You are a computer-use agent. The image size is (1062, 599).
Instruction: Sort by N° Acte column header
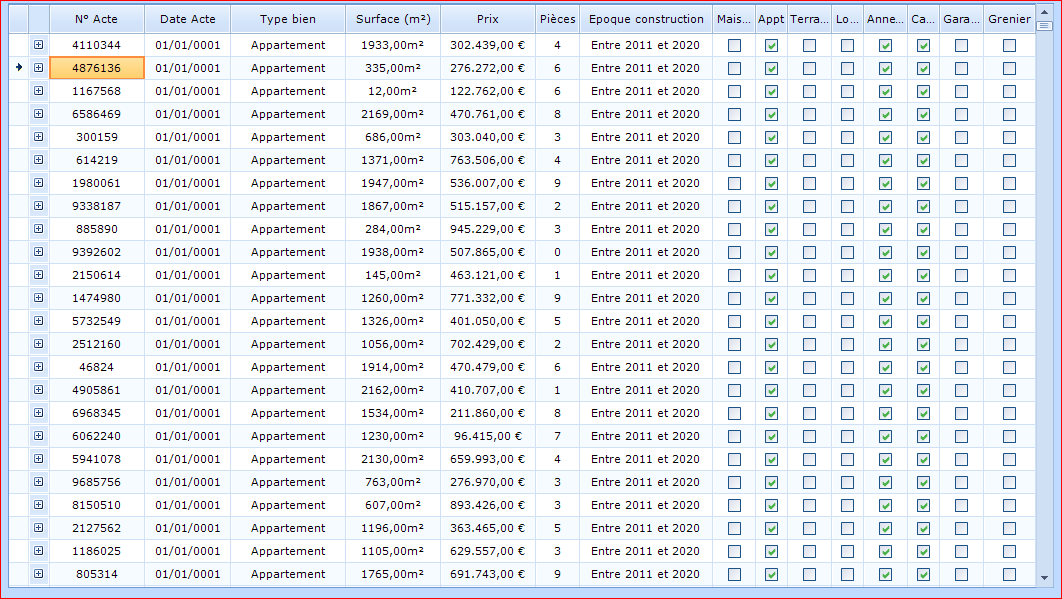[96, 19]
